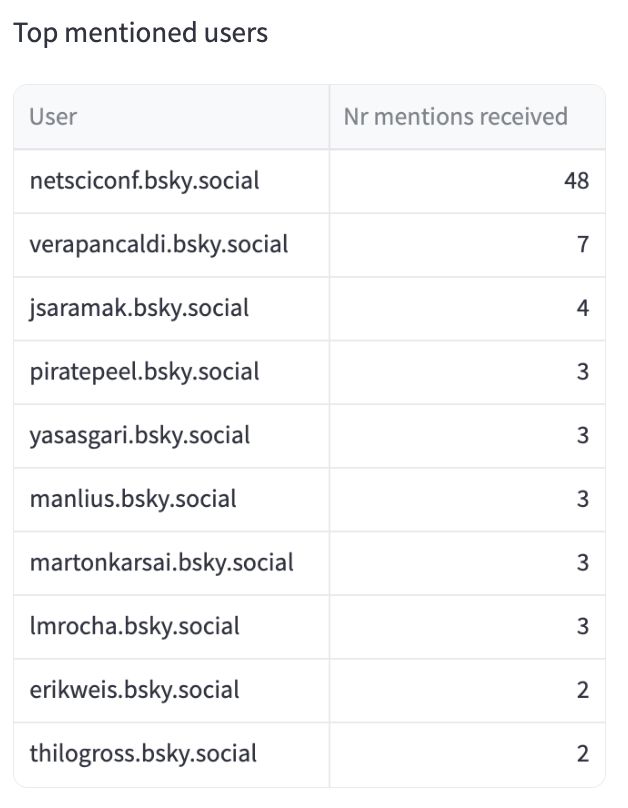Click the mentions value 7 cell
The height and width of the screenshot is (808, 628).
467,245
